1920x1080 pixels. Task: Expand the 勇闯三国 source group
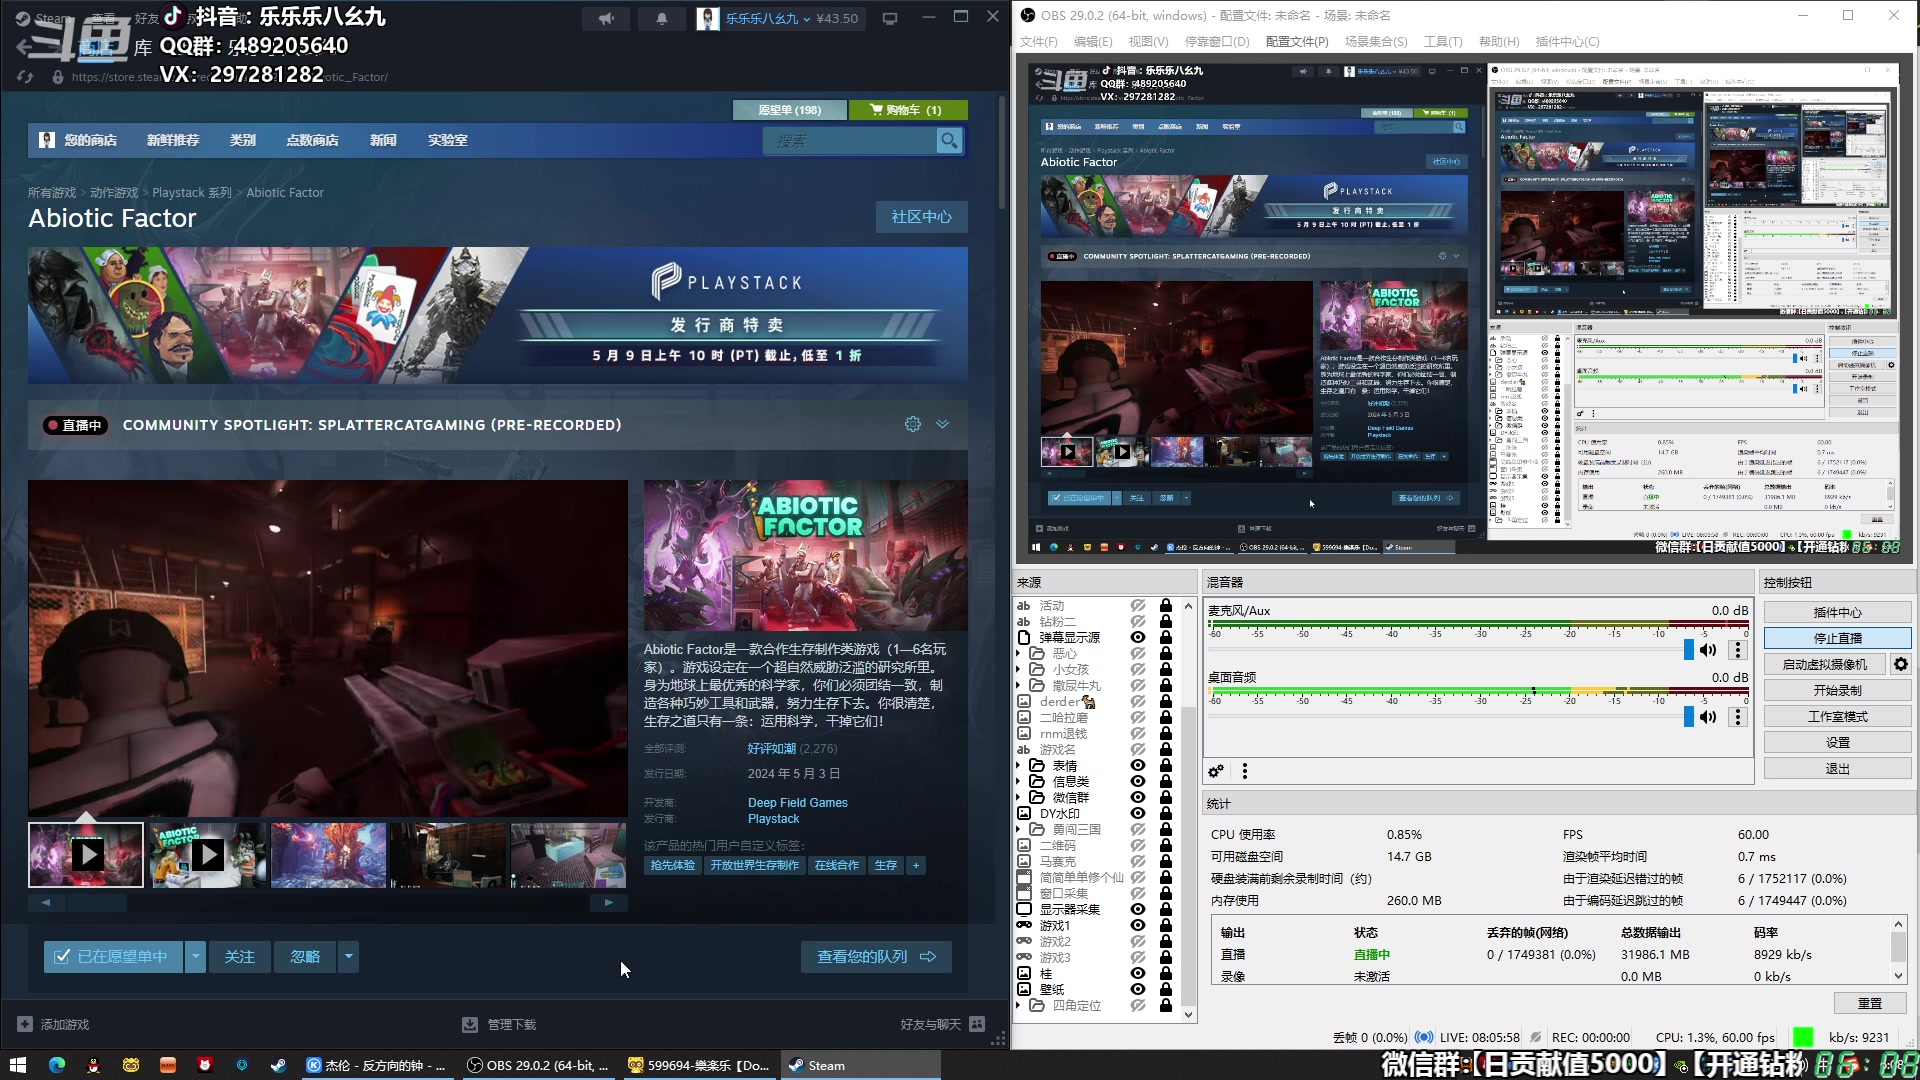coord(1019,830)
